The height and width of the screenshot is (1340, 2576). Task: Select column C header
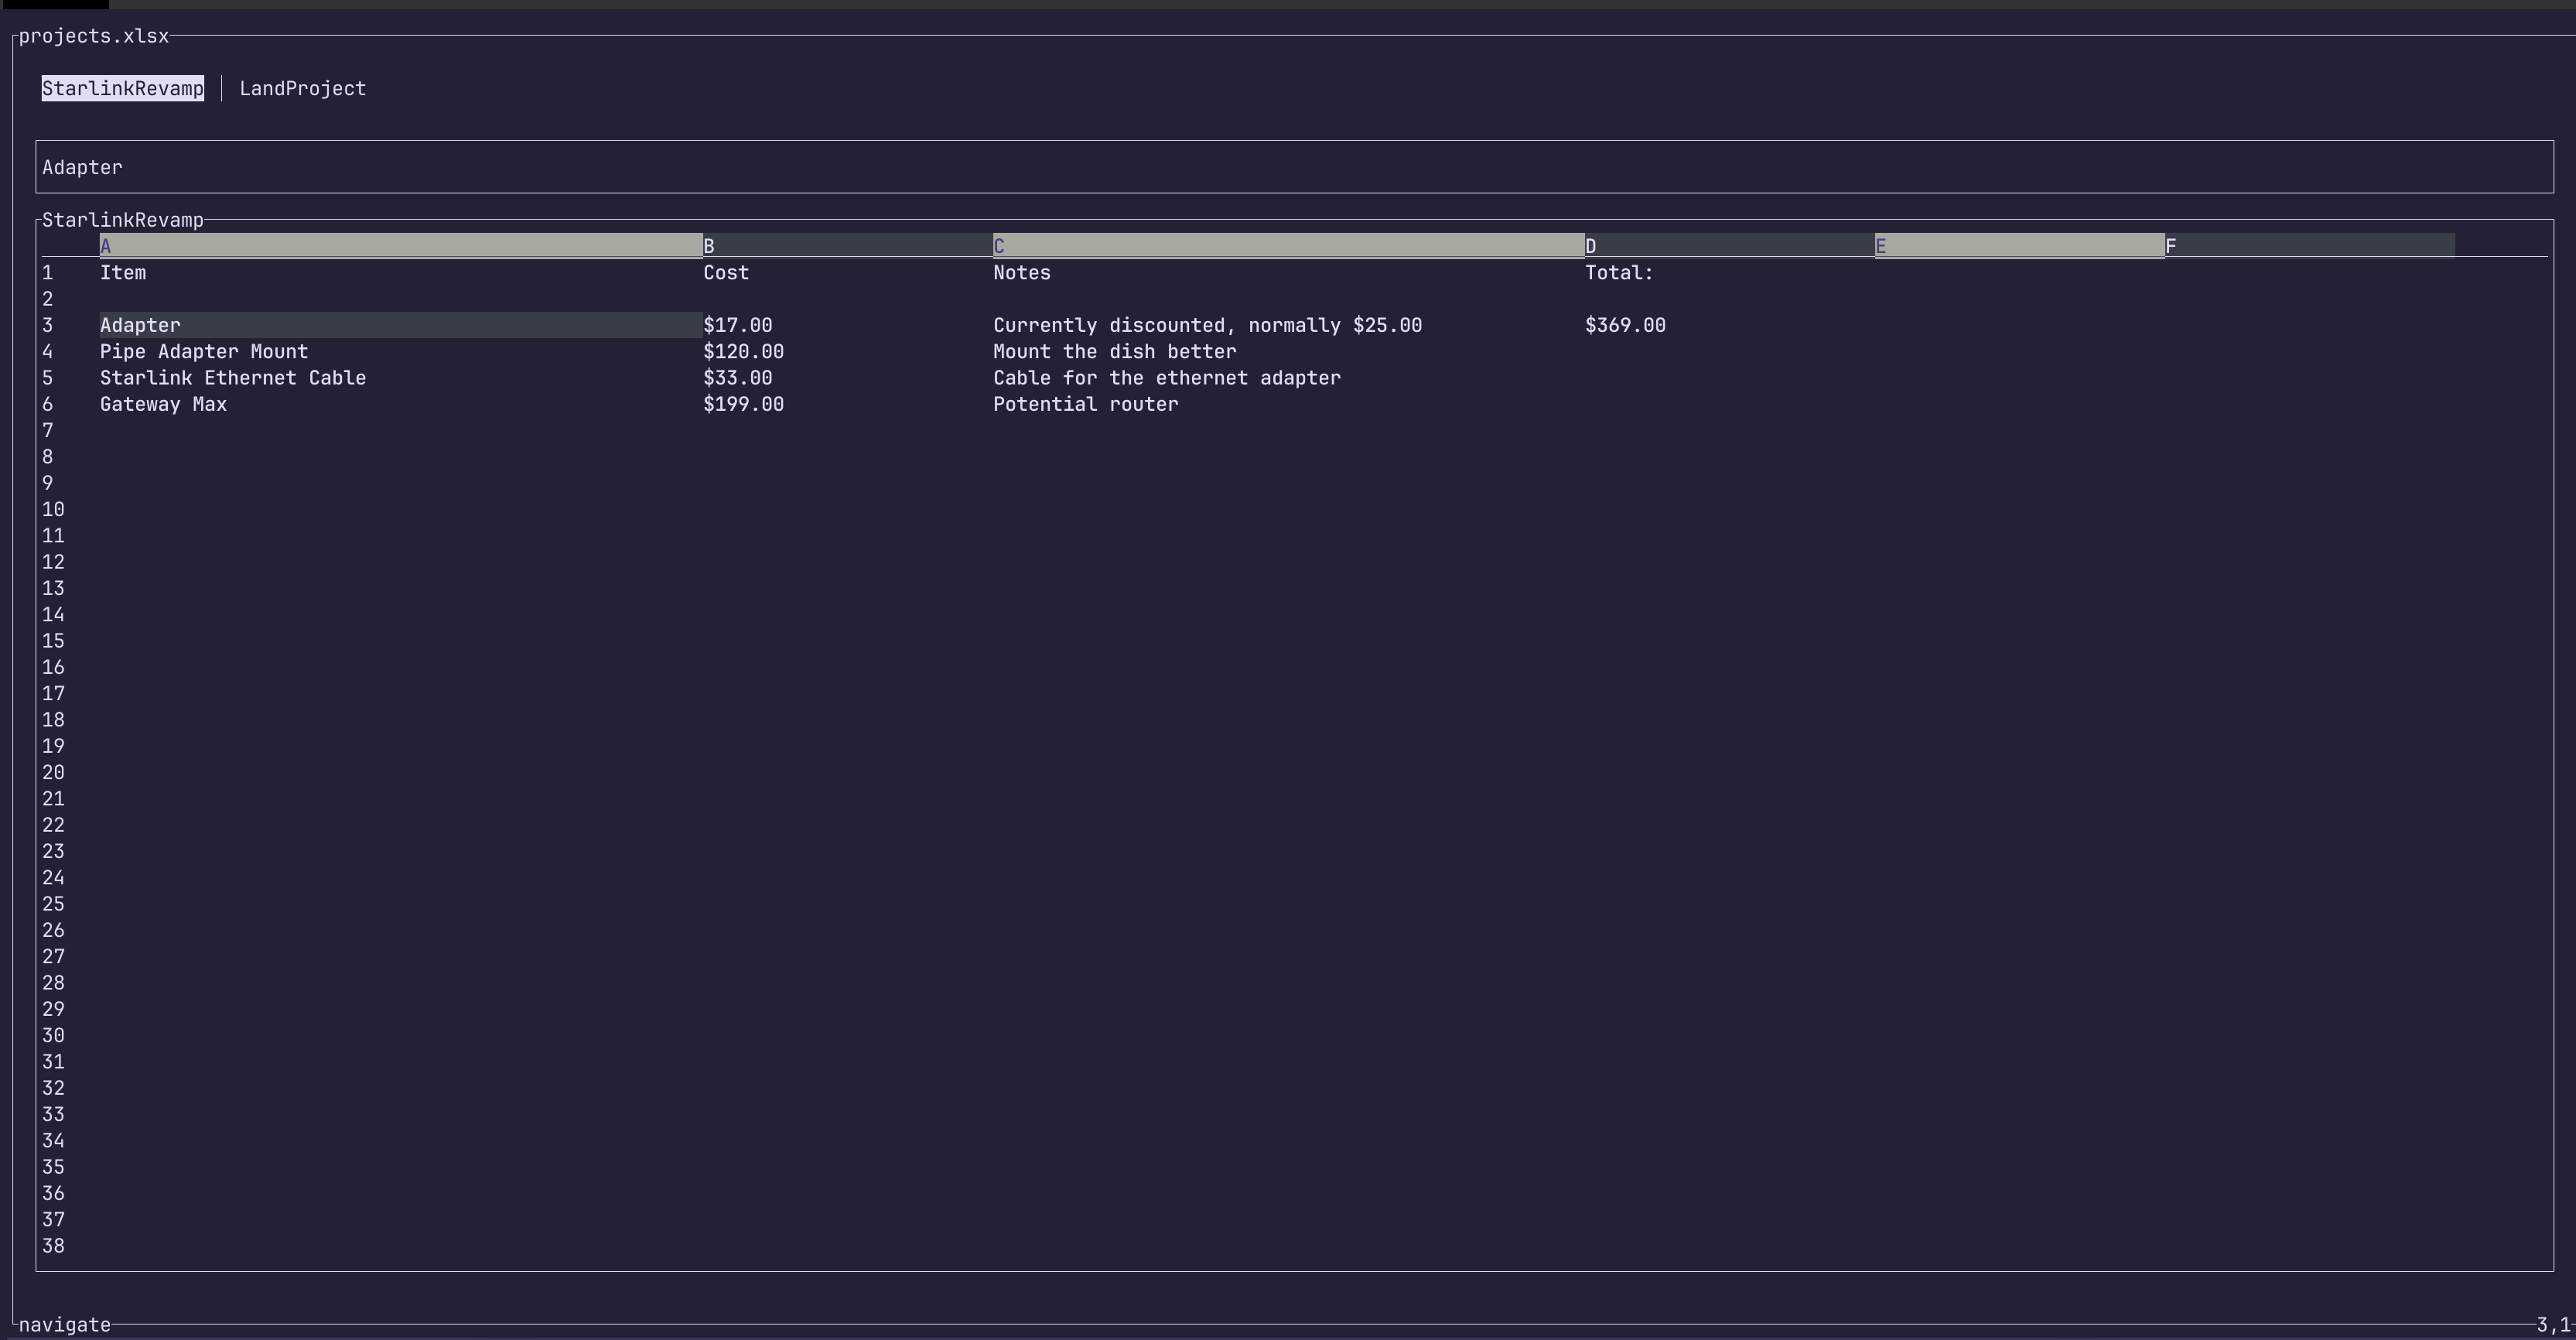1289,246
